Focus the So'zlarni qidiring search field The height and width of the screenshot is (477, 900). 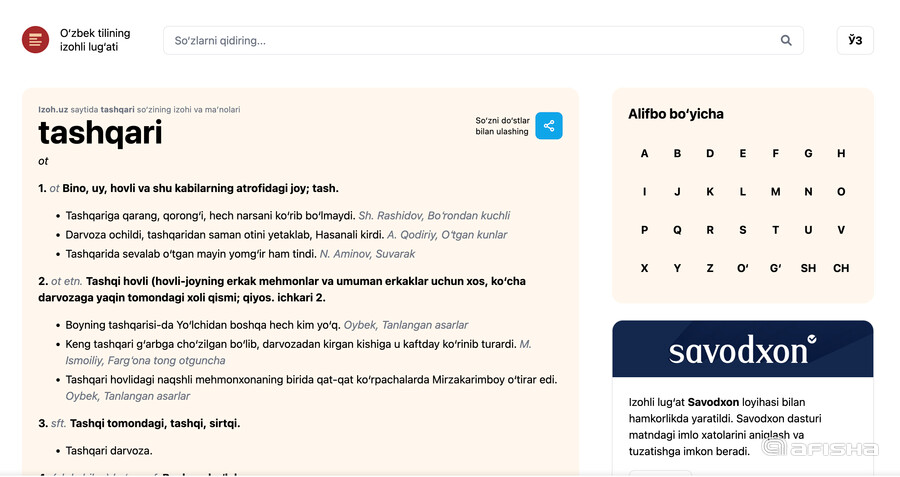(x=483, y=40)
